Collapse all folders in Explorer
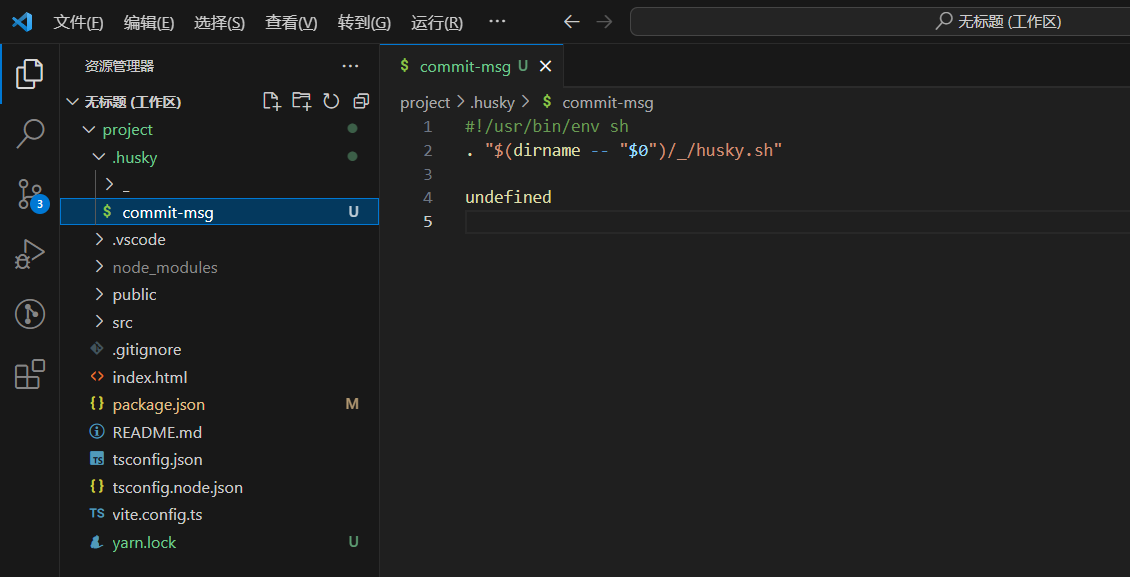The width and height of the screenshot is (1130, 577). pyautogui.click(x=361, y=102)
